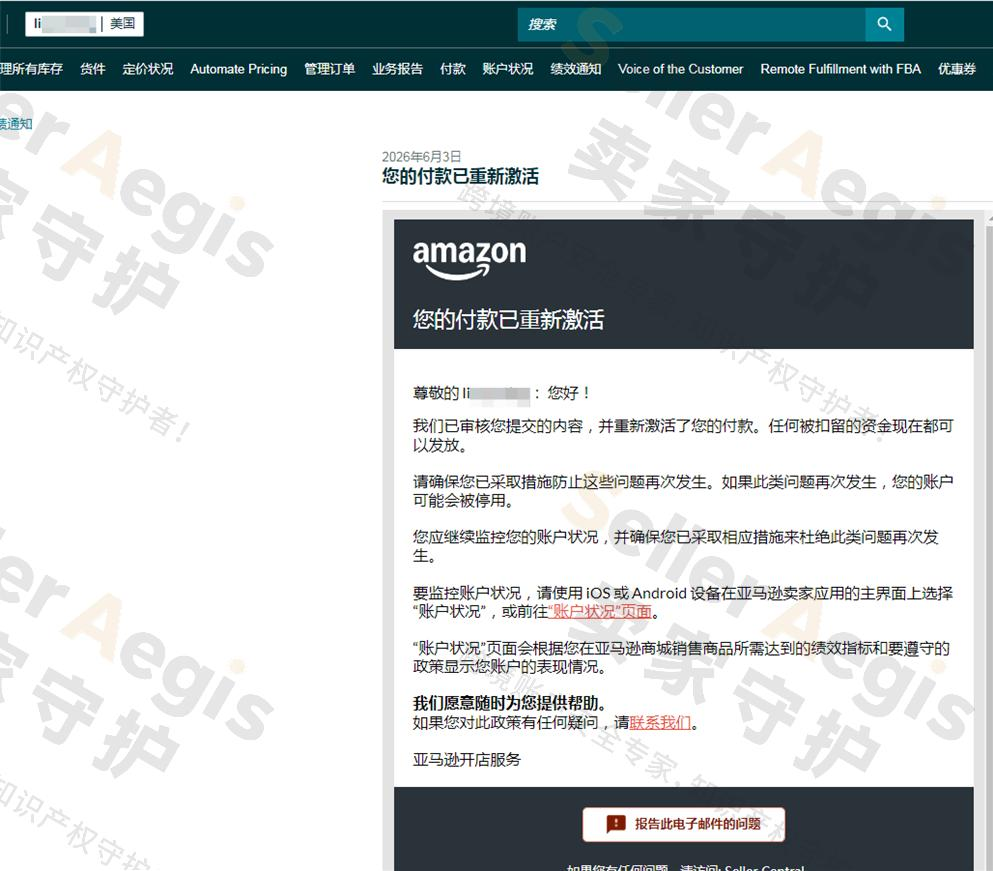Click the Amazon logo in the email
993x871 pixels.
pos(469,259)
